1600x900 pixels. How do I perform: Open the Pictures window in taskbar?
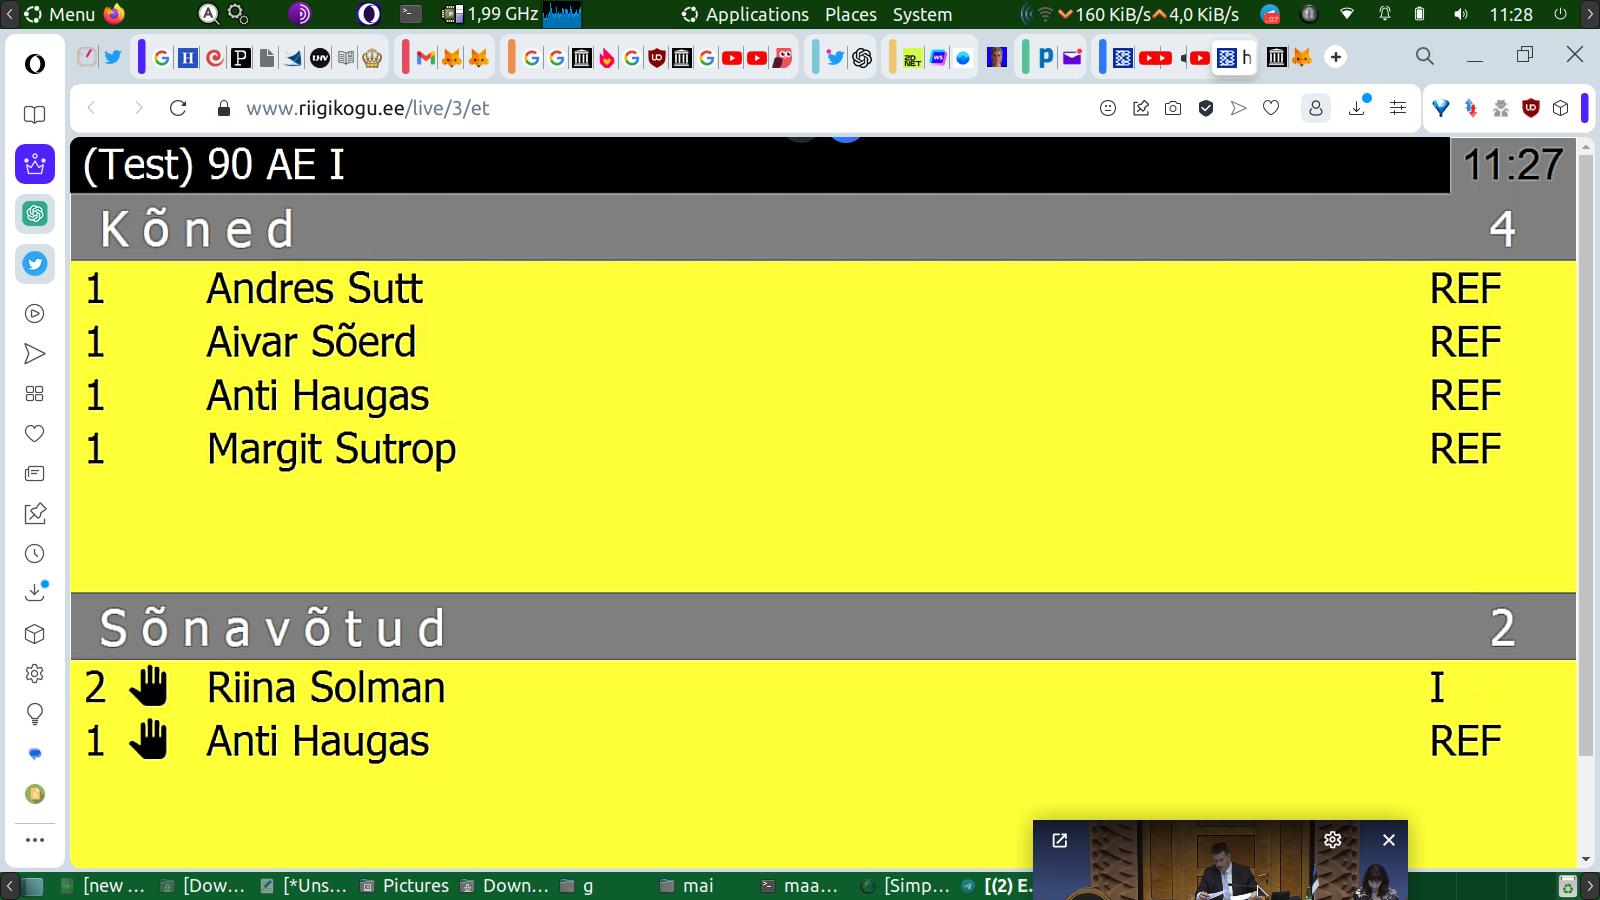(x=405, y=886)
